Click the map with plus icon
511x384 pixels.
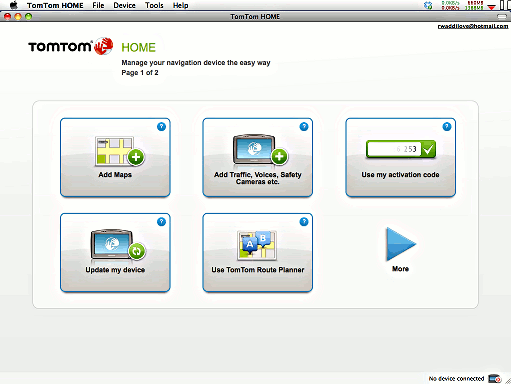pyautogui.click(x=119, y=151)
